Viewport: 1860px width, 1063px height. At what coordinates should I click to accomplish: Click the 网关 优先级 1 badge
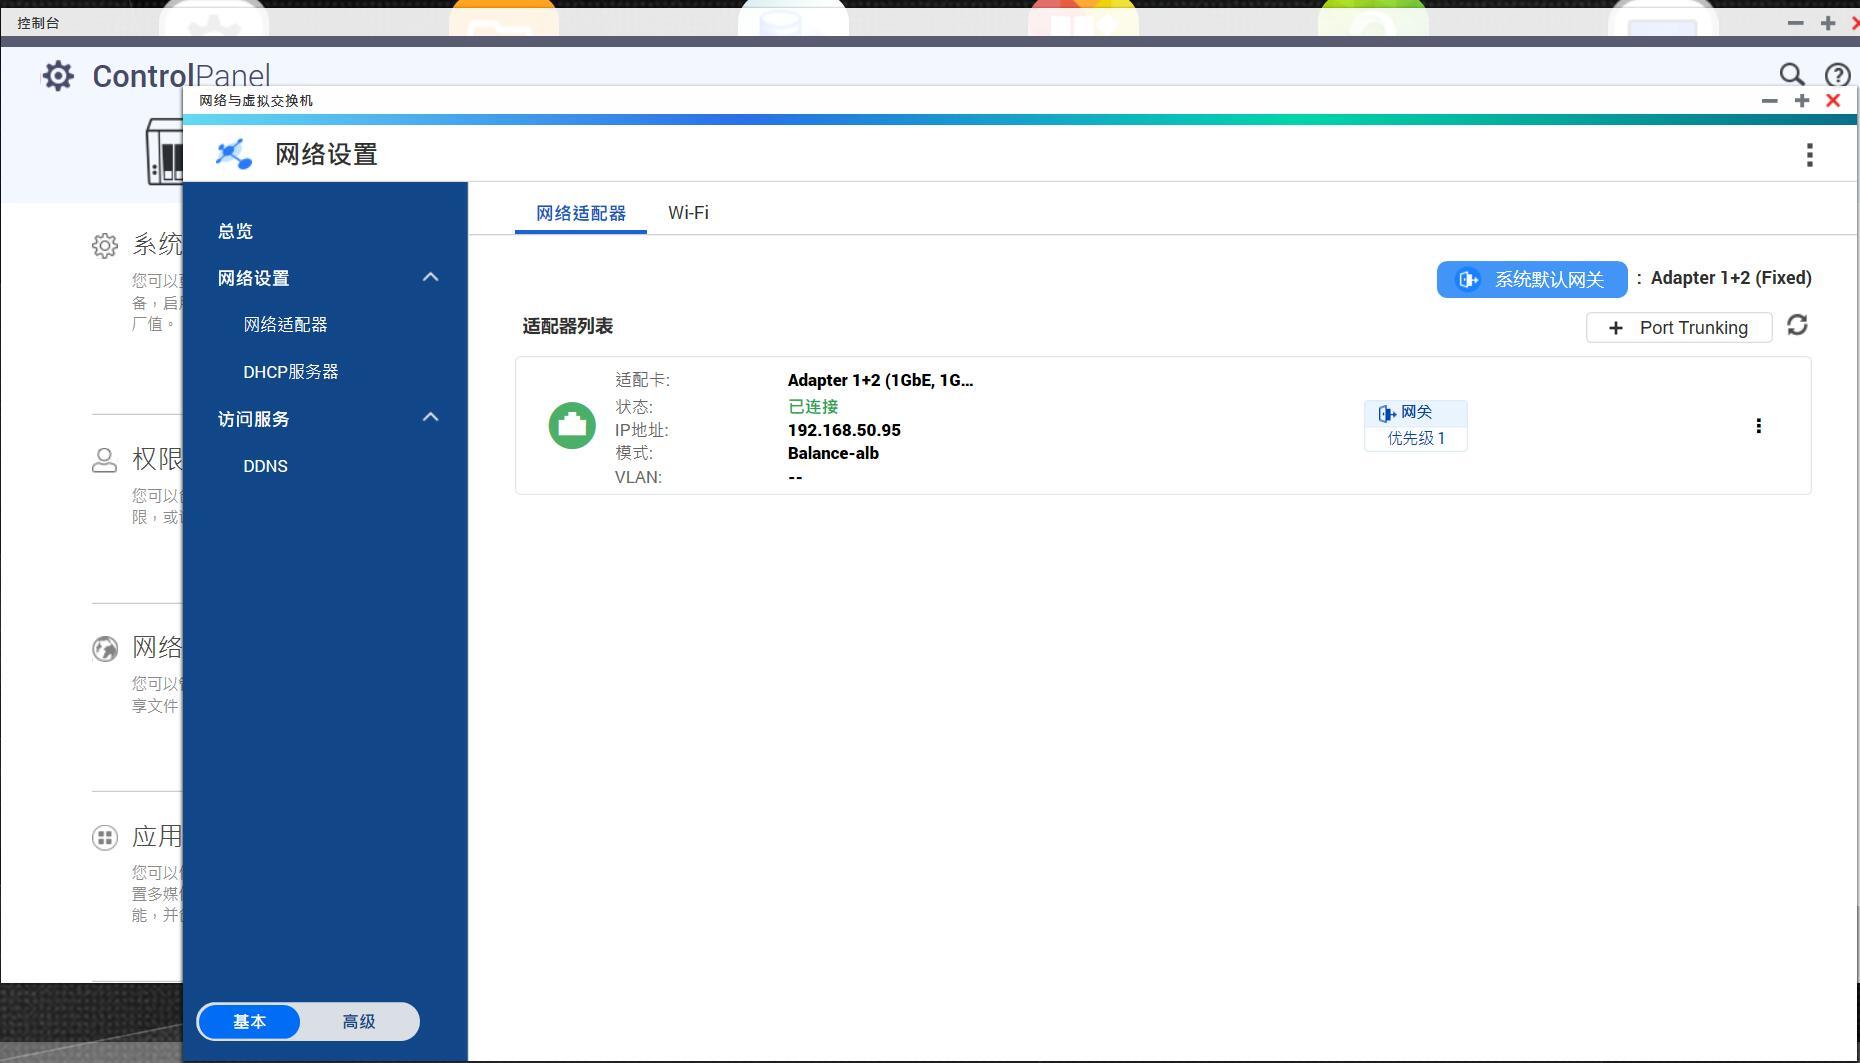pyautogui.click(x=1415, y=426)
